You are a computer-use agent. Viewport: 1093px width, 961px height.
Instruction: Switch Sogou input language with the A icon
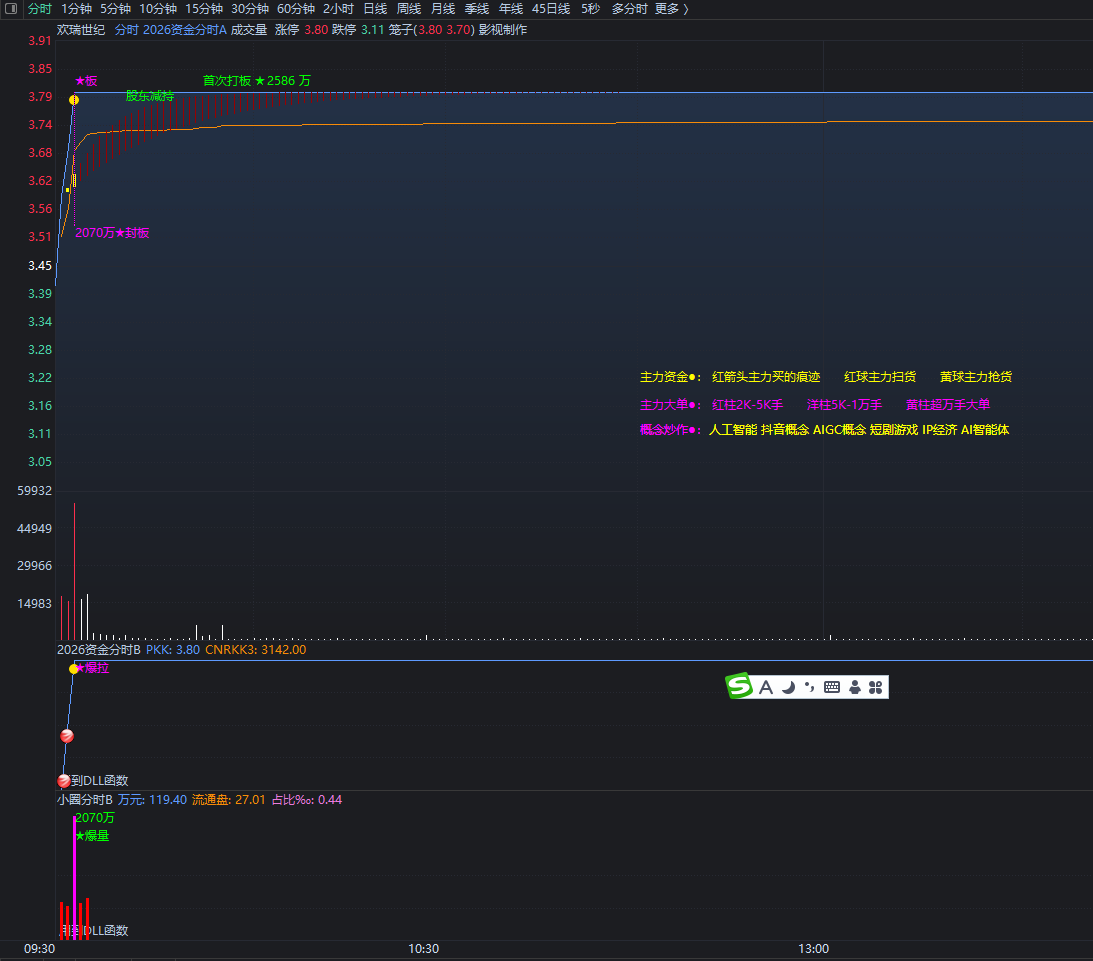[765, 688]
